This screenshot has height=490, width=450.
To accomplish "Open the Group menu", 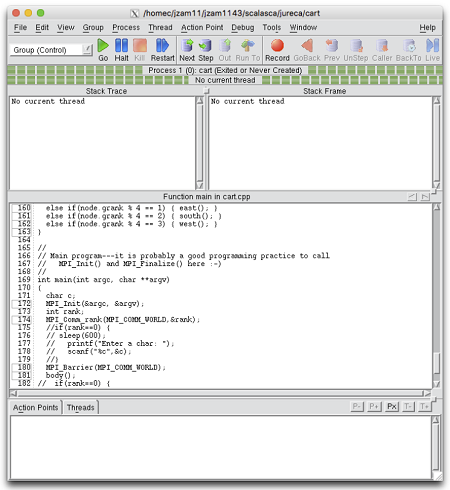I will click(x=93, y=27).
